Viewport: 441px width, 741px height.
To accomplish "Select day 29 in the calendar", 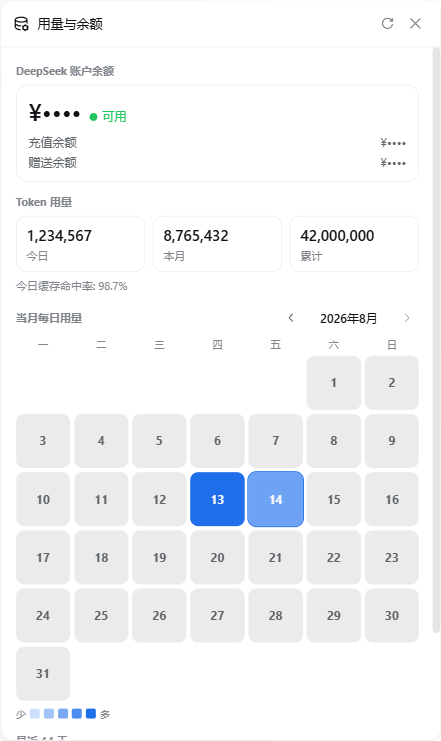I will pyautogui.click(x=334, y=615).
